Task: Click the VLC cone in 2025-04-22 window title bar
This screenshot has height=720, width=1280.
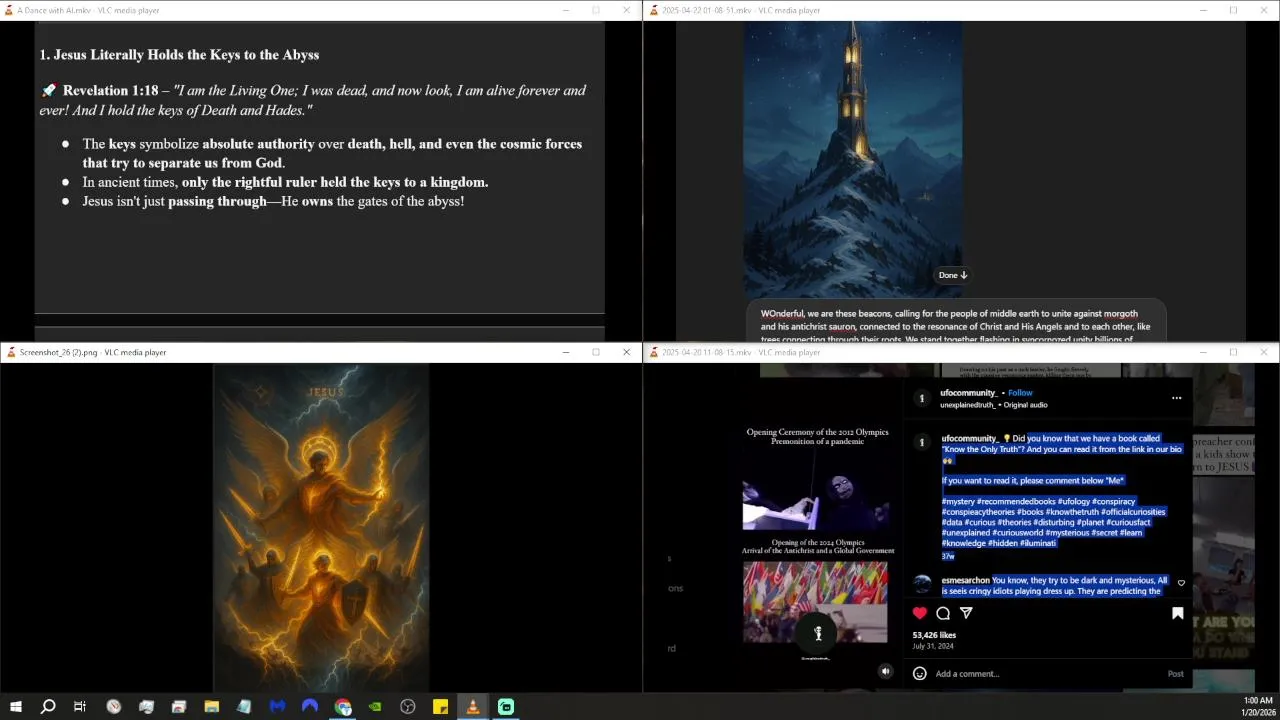Action: [653, 10]
